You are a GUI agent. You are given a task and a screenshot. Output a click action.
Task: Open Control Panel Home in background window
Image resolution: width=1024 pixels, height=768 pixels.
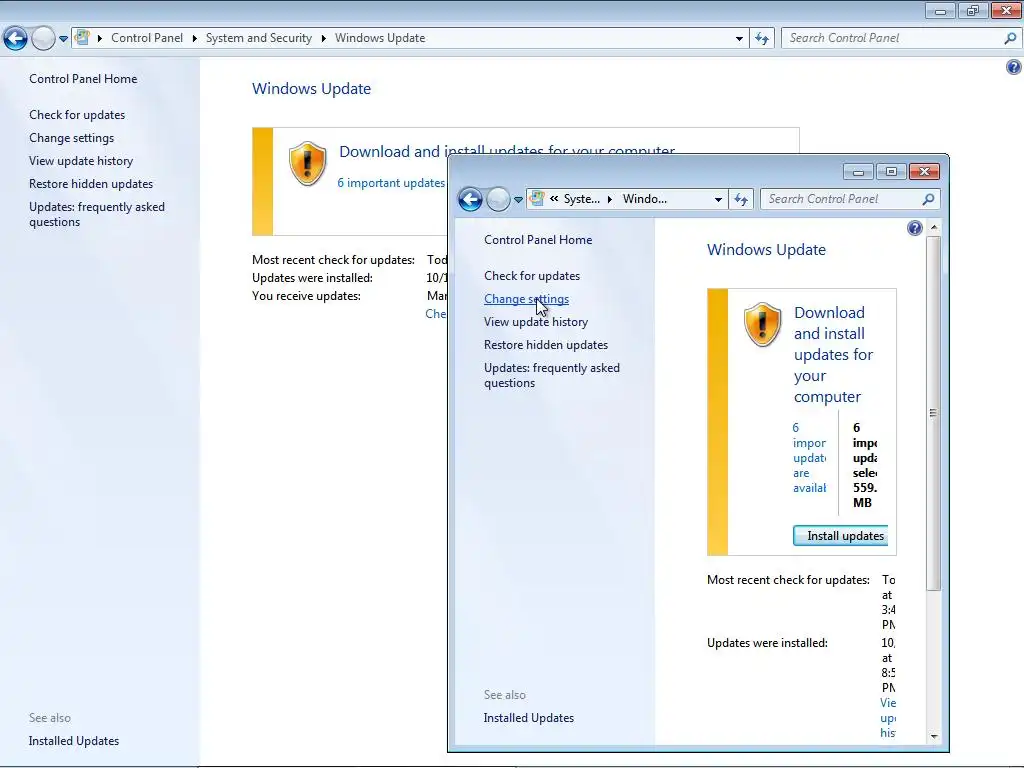click(x=83, y=78)
